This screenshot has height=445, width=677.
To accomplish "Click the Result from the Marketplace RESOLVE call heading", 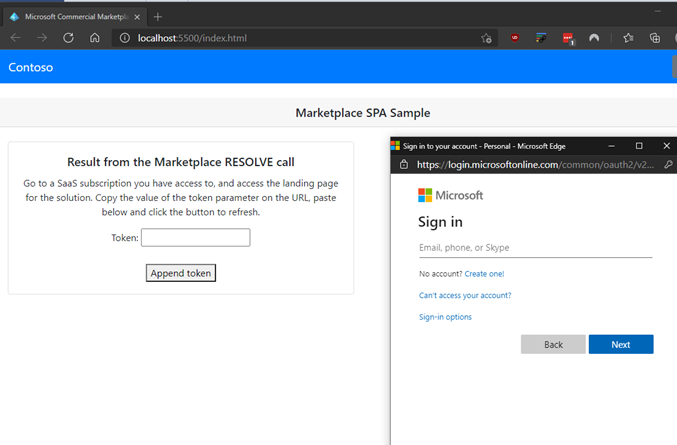I will pos(181,162).
